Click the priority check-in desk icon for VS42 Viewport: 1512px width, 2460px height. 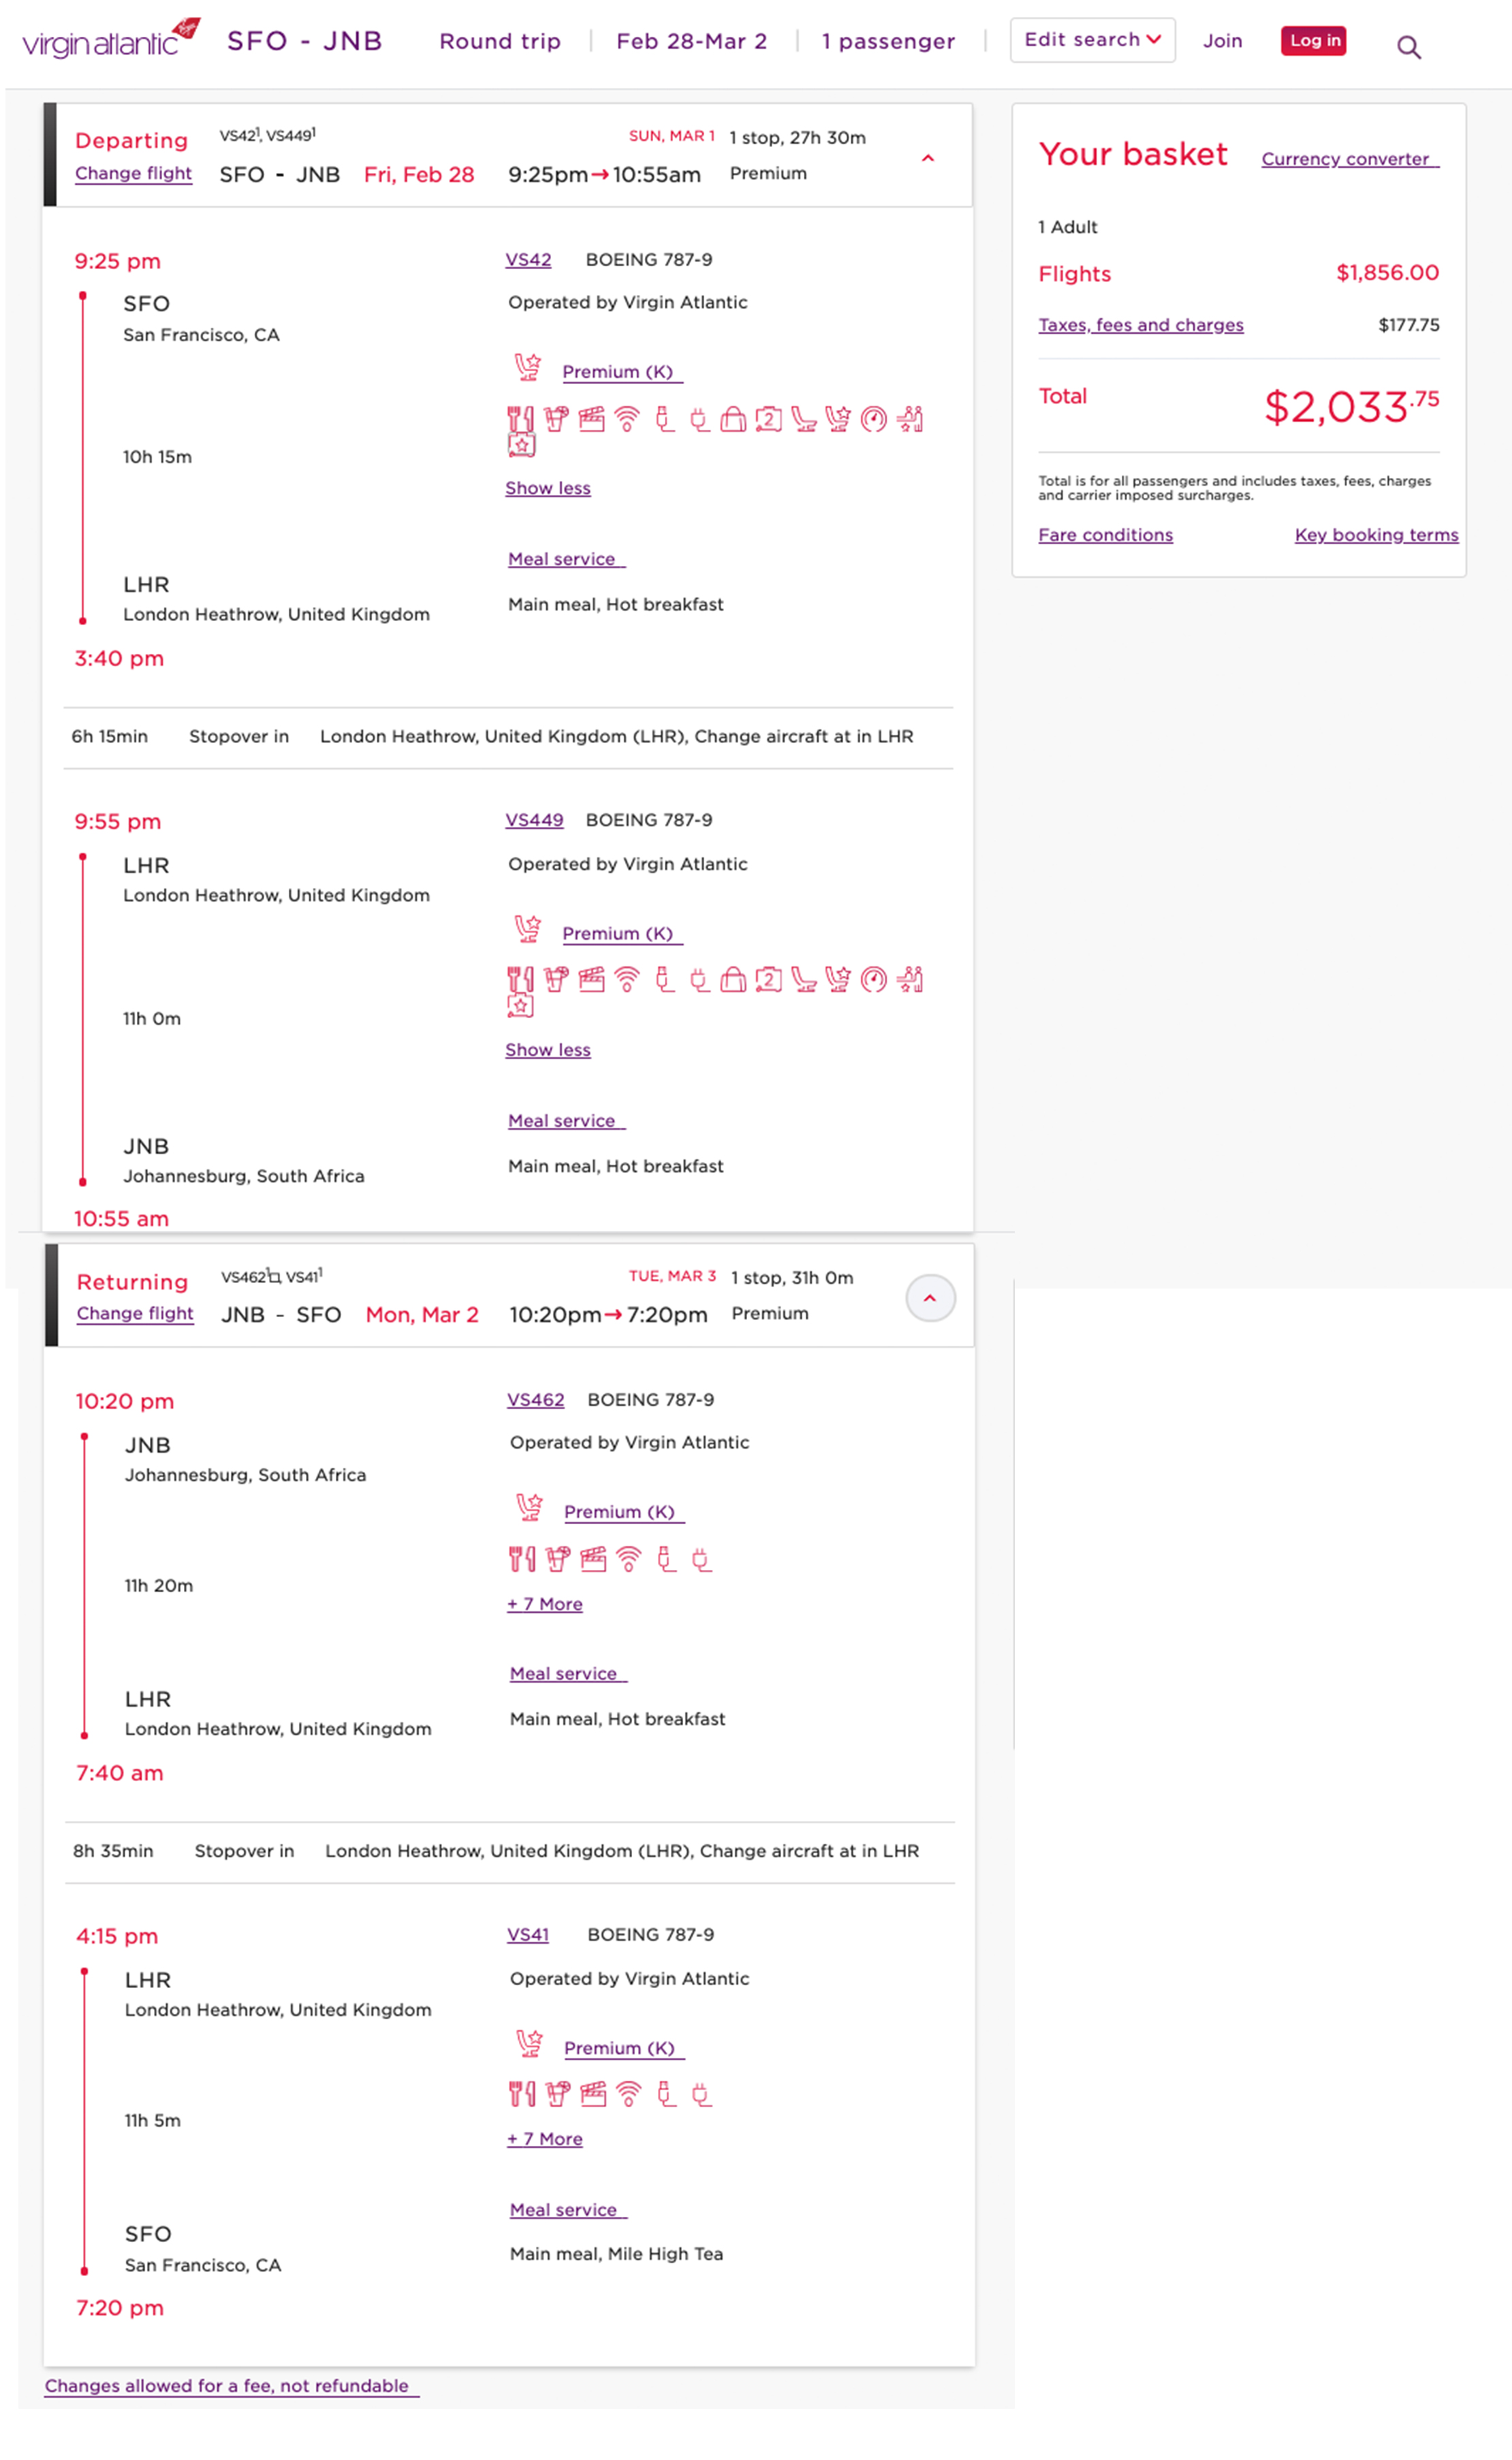coord(909,419)
